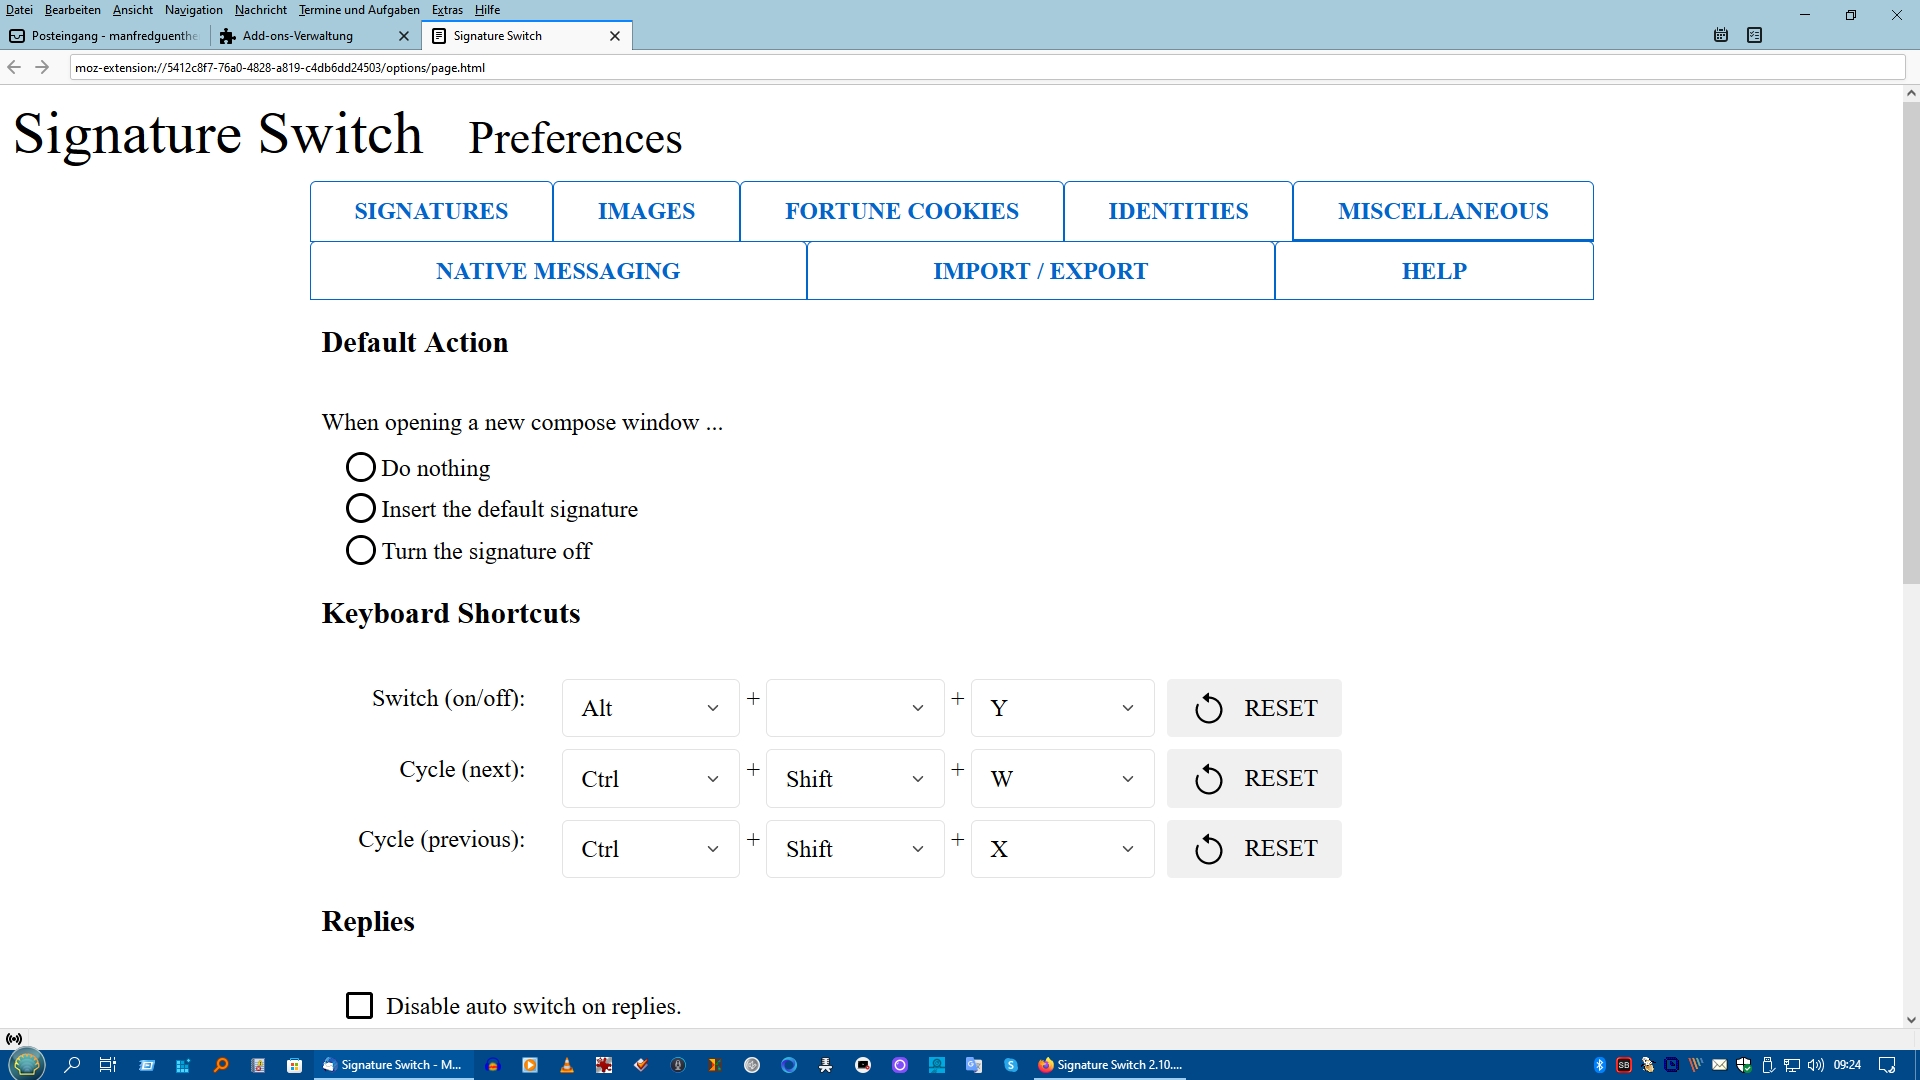Open the IMPORT / EXPORT tab
The width and height of the screenshot is (1920, 1080).
pyautogui.click(x=1040, y=271)
